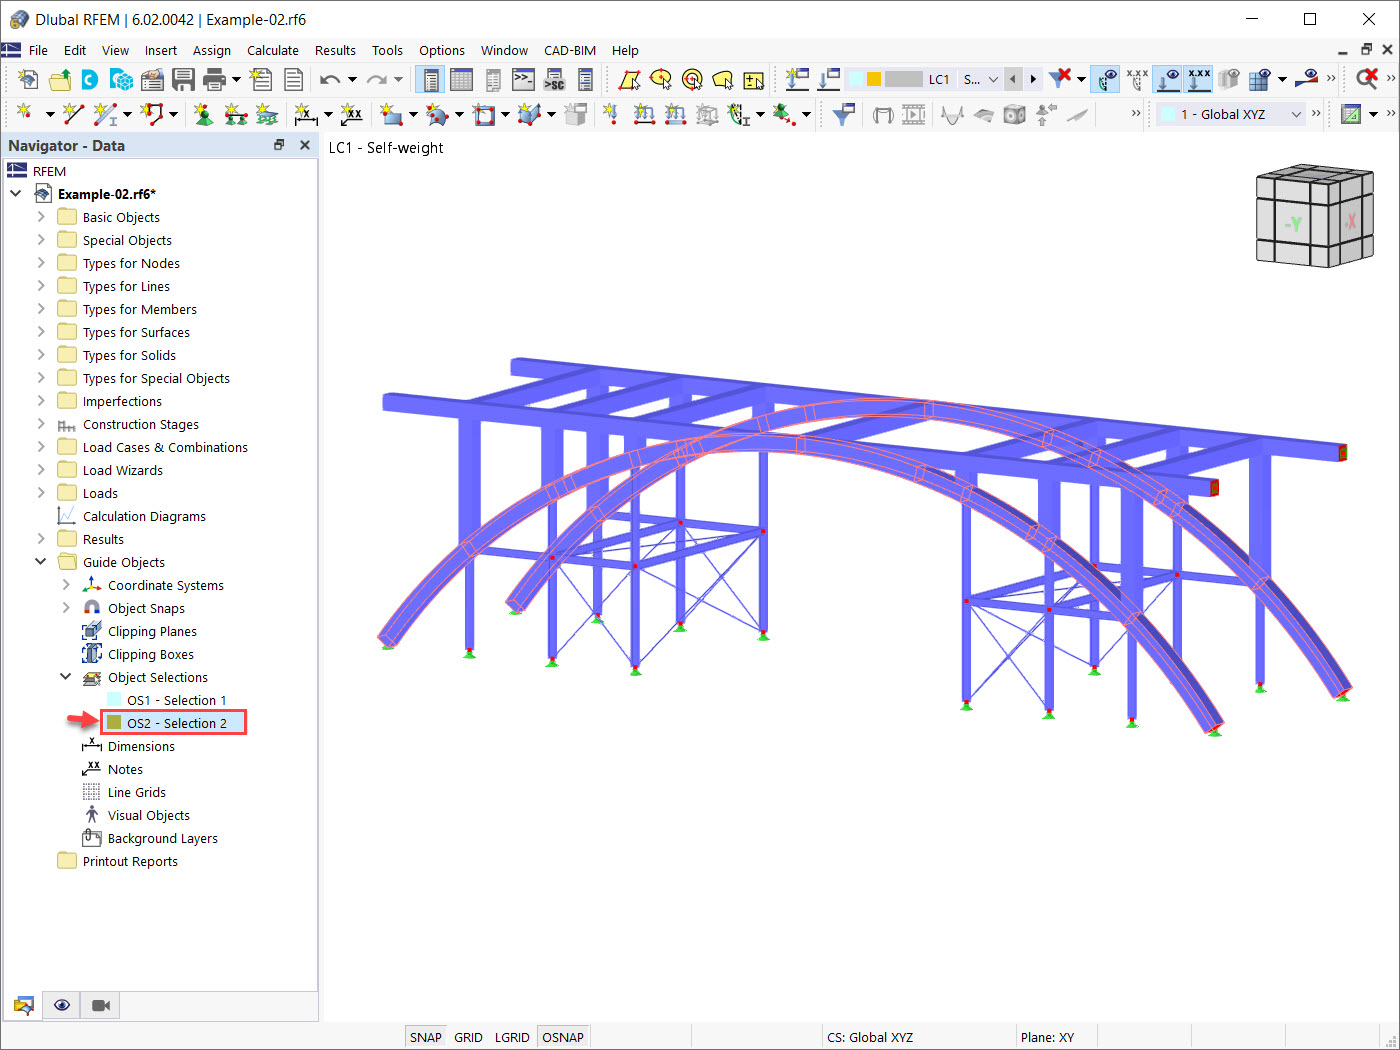The height and width of the screenshot is (1050, 1400).
Task: Toggle the Navigator panel display button
Action: (431, 79)
